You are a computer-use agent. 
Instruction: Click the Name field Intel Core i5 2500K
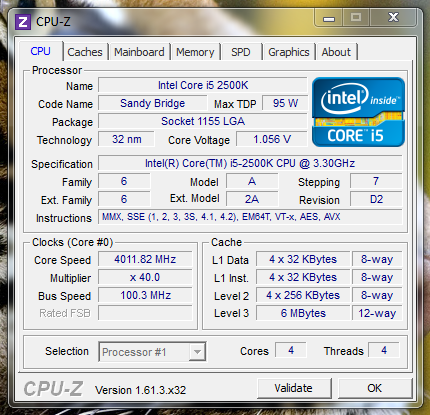point(203,85)
